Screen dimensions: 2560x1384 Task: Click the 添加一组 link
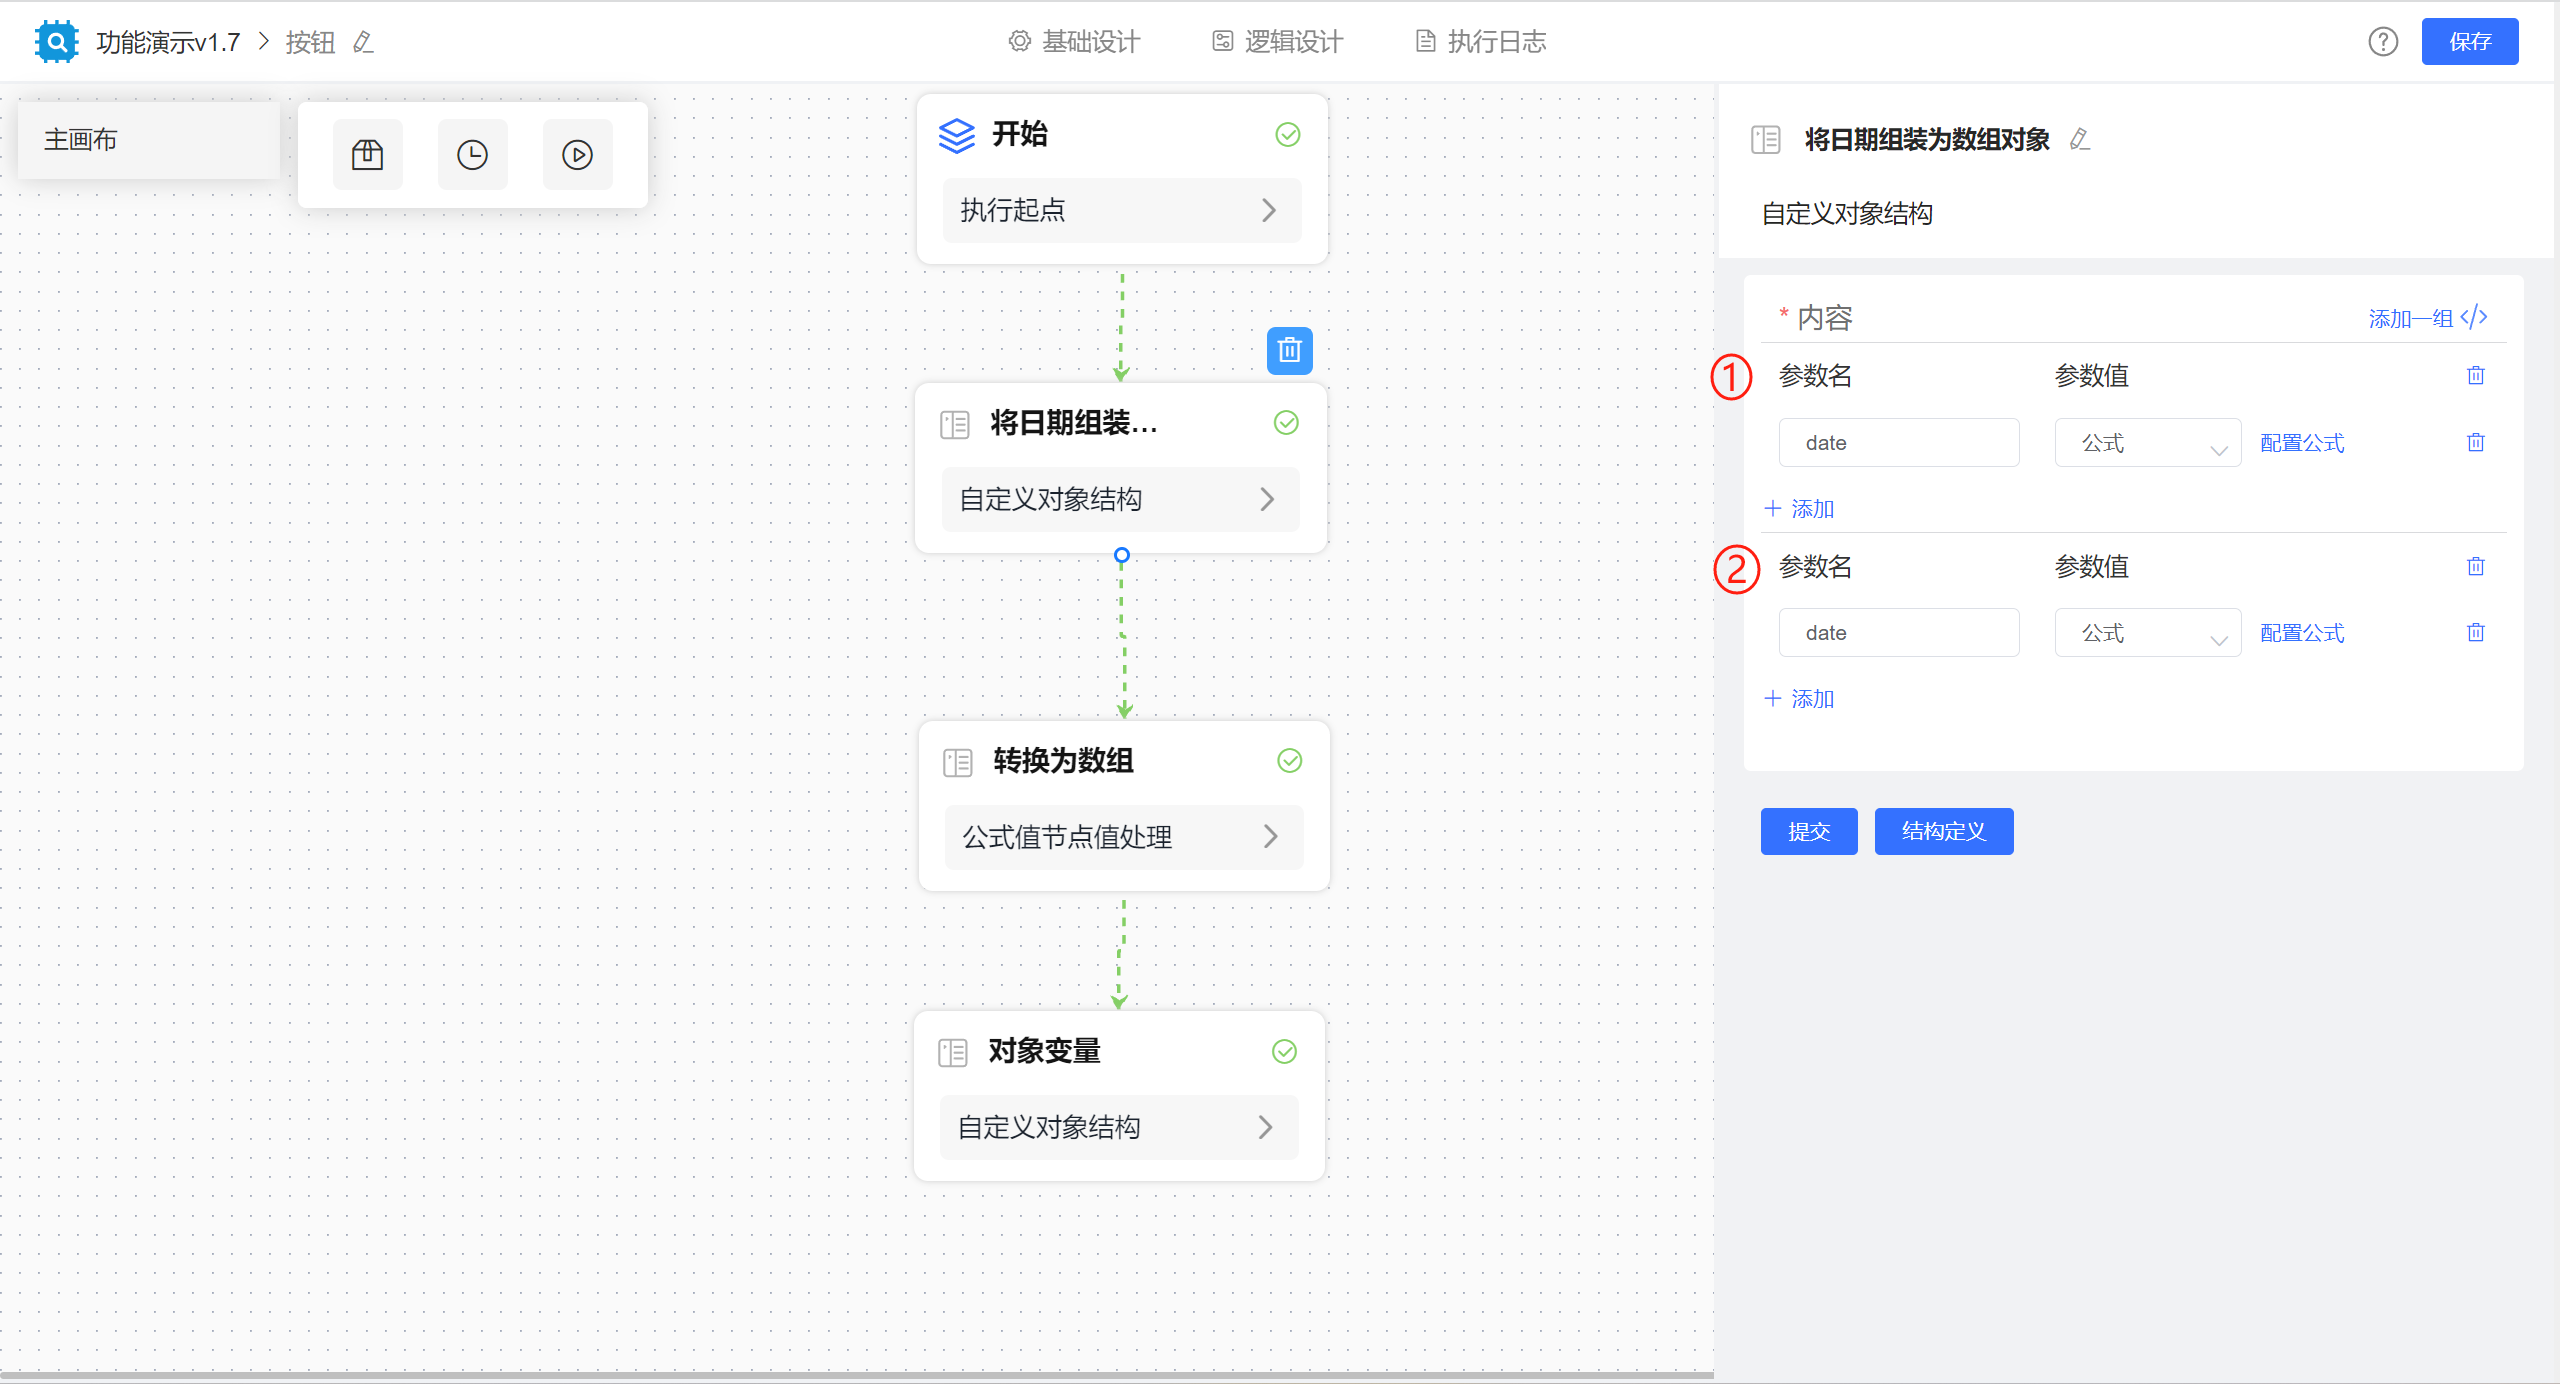pyautogui.click(x=2410, y=317)
